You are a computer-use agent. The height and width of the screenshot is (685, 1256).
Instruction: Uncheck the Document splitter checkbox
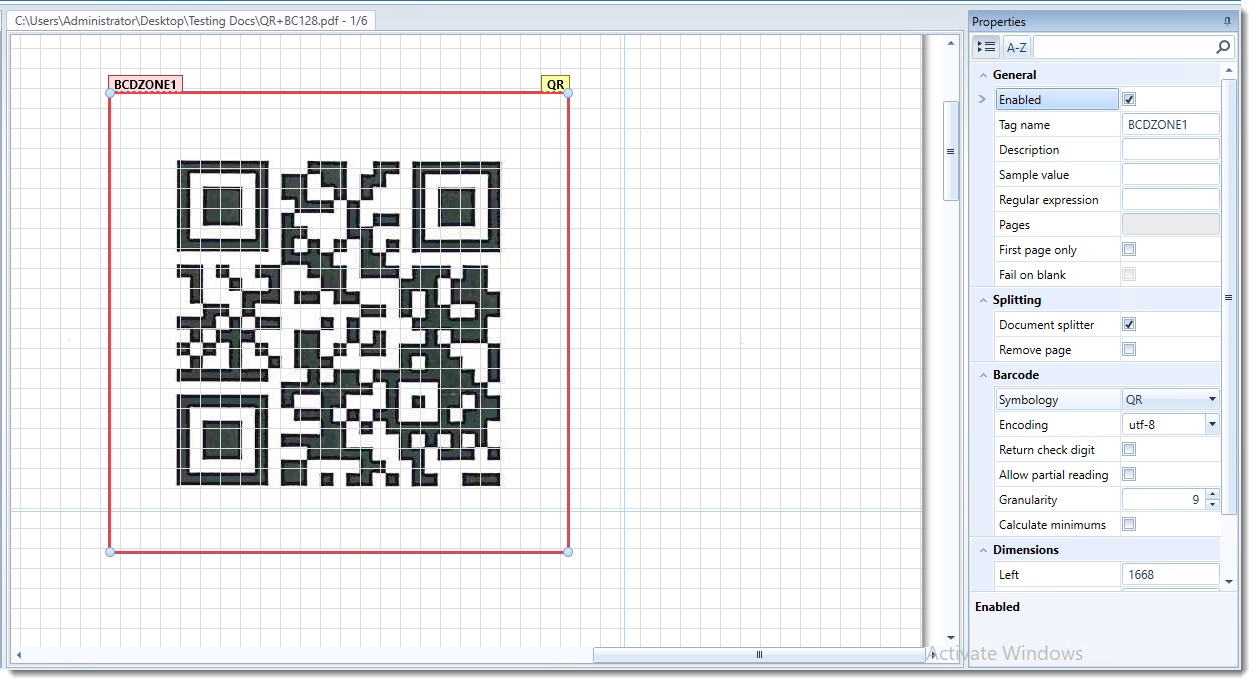[x=1129, y=324]
